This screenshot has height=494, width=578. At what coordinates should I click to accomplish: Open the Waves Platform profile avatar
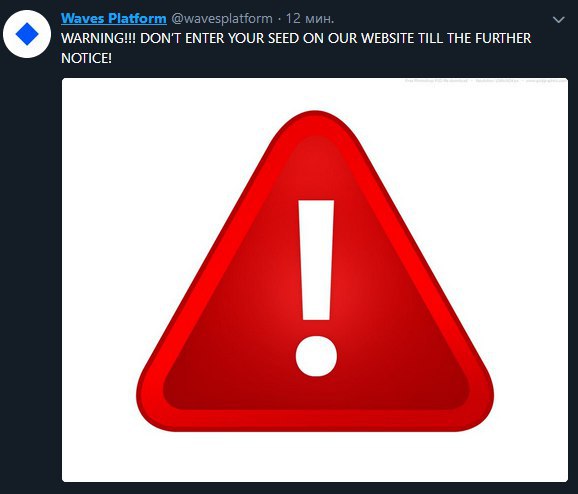pyautogui.click(x=27, y=34)
